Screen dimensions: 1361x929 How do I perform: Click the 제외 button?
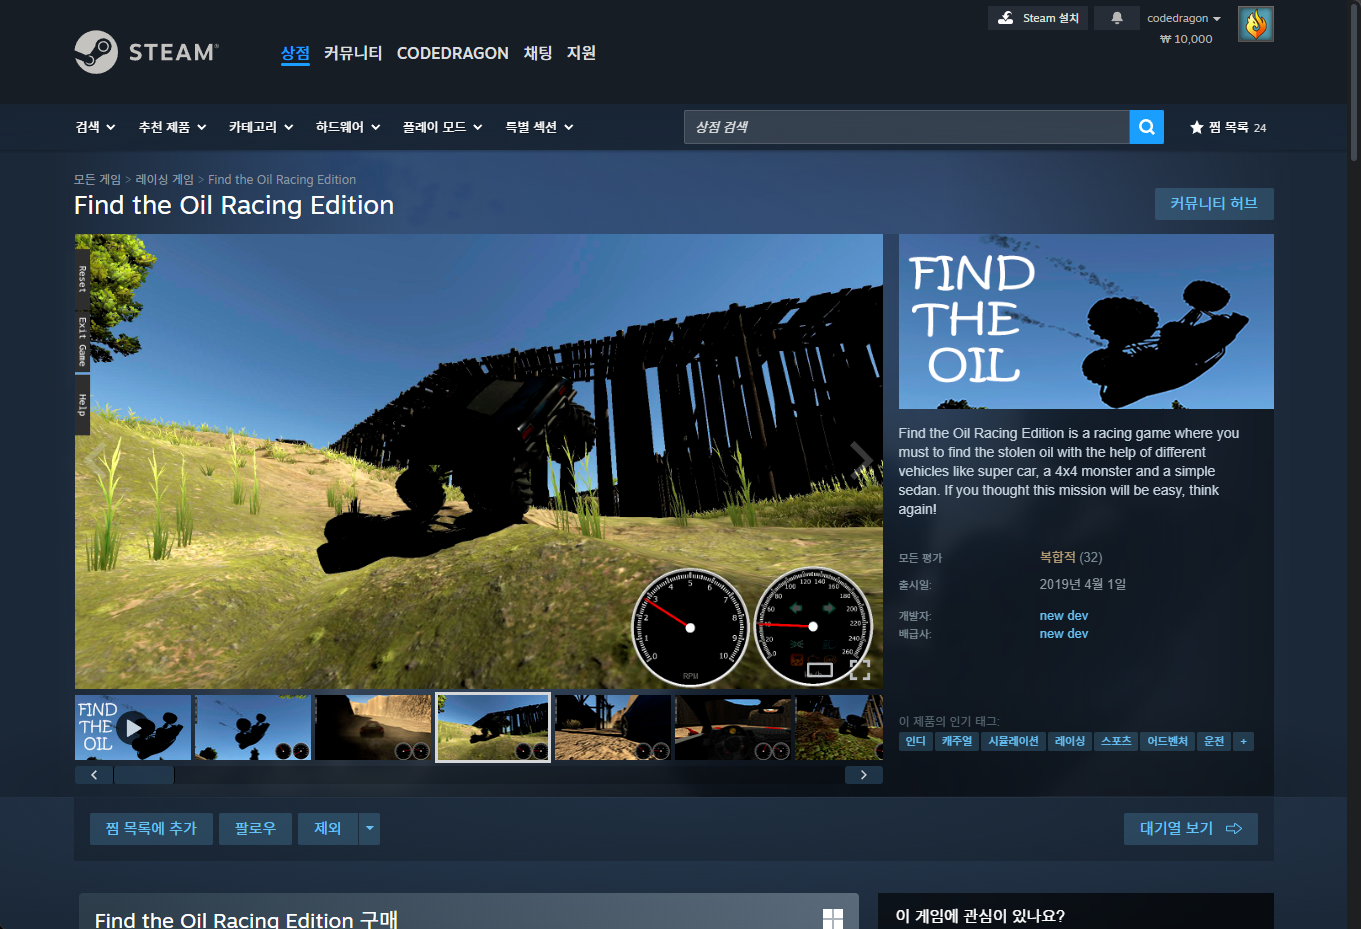[328, 828]
